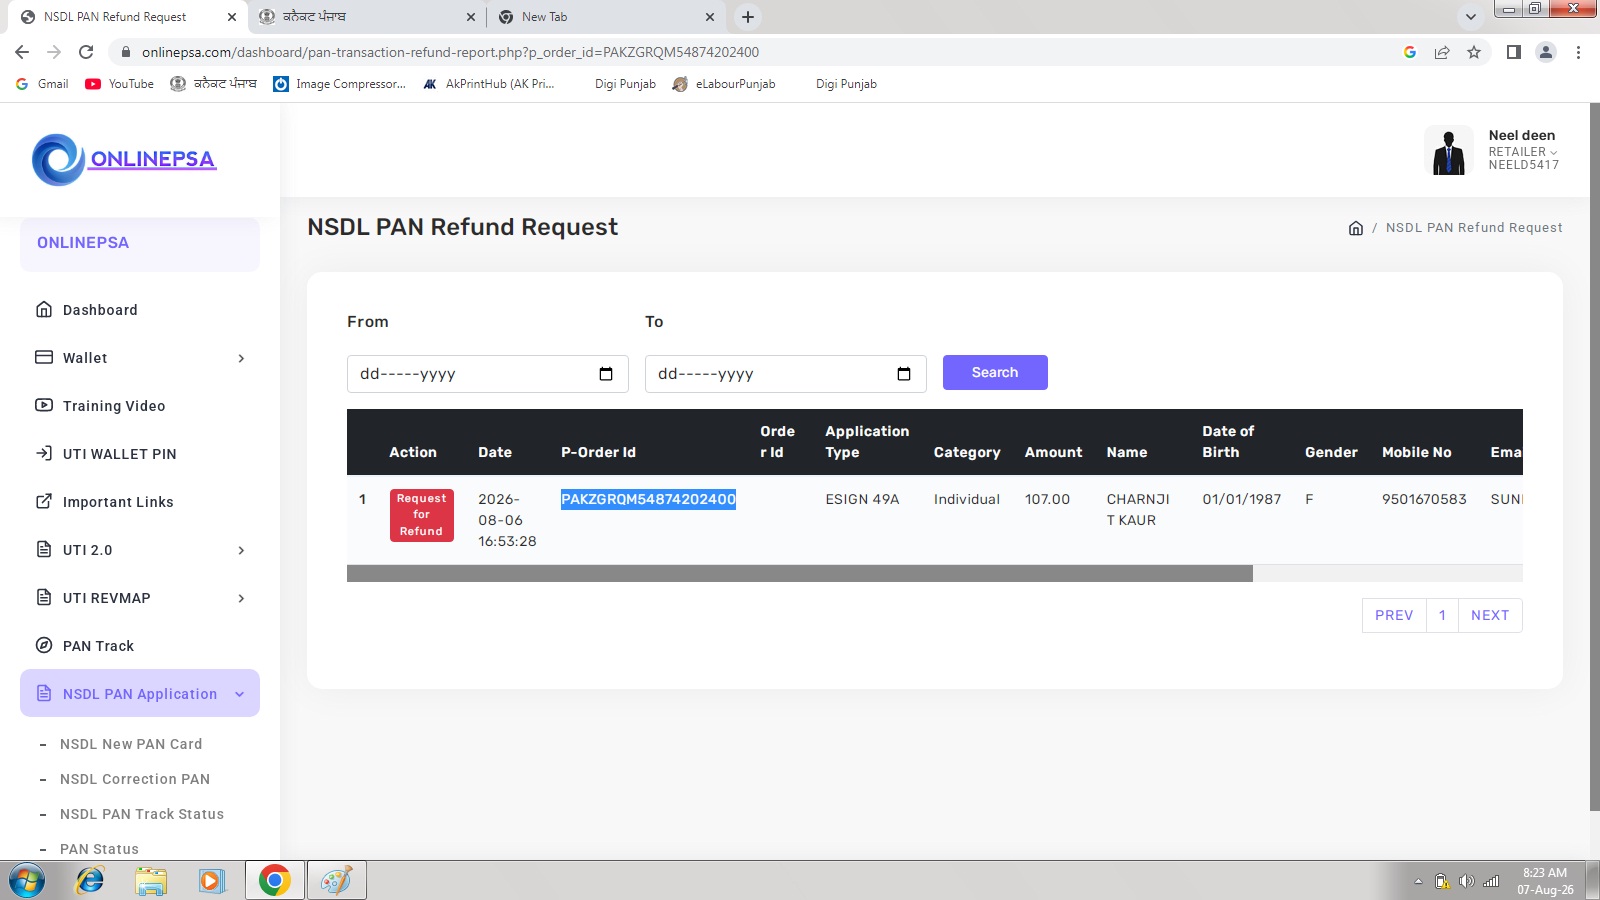Click Request for Refund button
The width and height of the screenshot is (1600, 900).
(x=421, y=515)
